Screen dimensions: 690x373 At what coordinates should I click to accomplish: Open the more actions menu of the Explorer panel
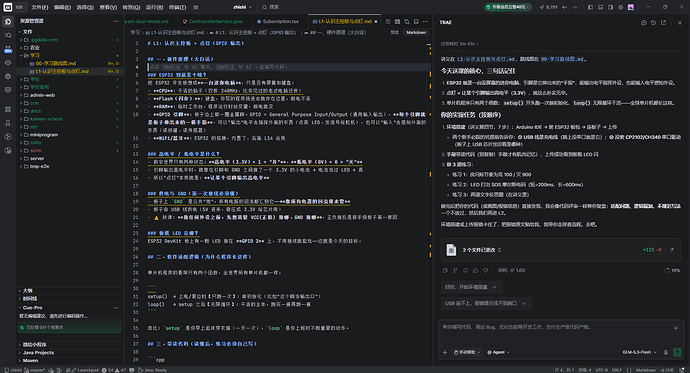point(115,21)
